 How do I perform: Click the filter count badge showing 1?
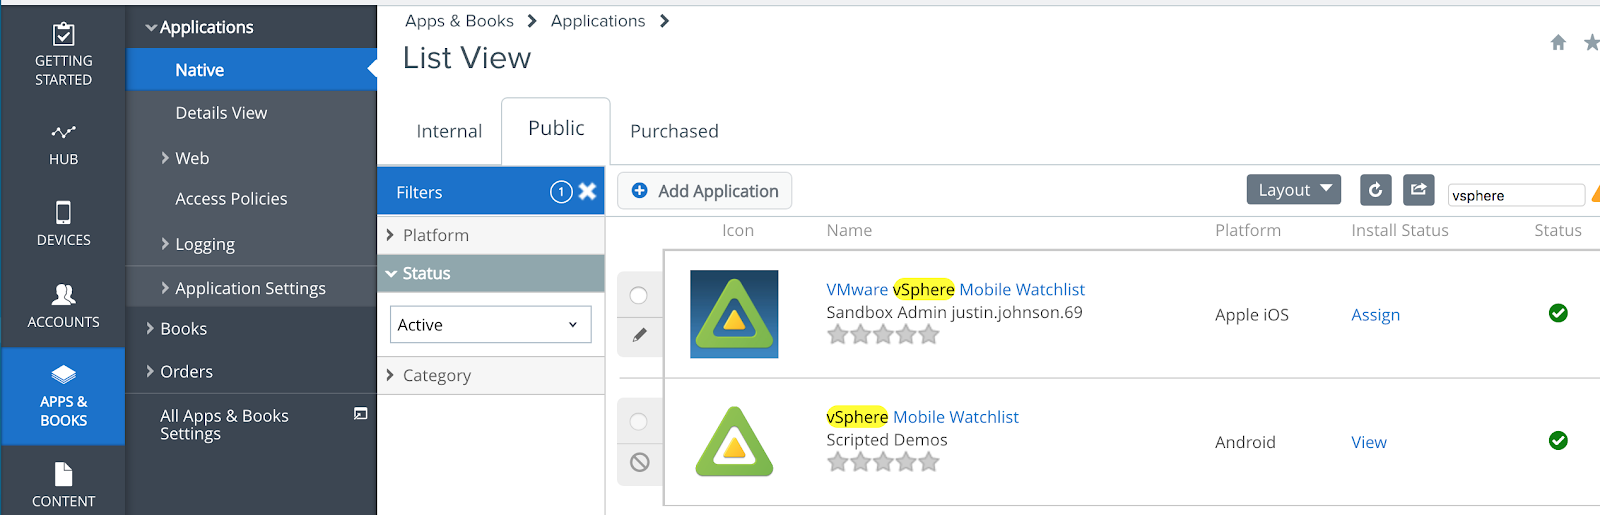click(561, 191)
